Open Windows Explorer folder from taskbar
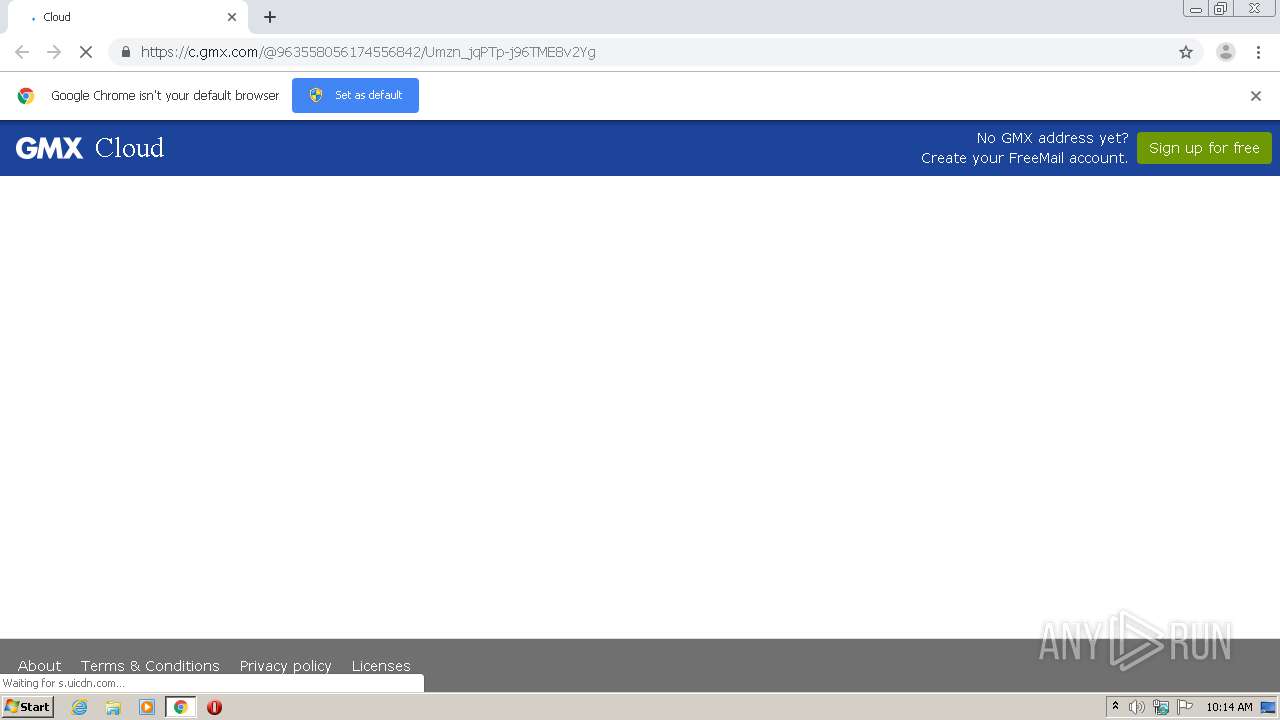1280x720 pixels. tap(113, 707)
